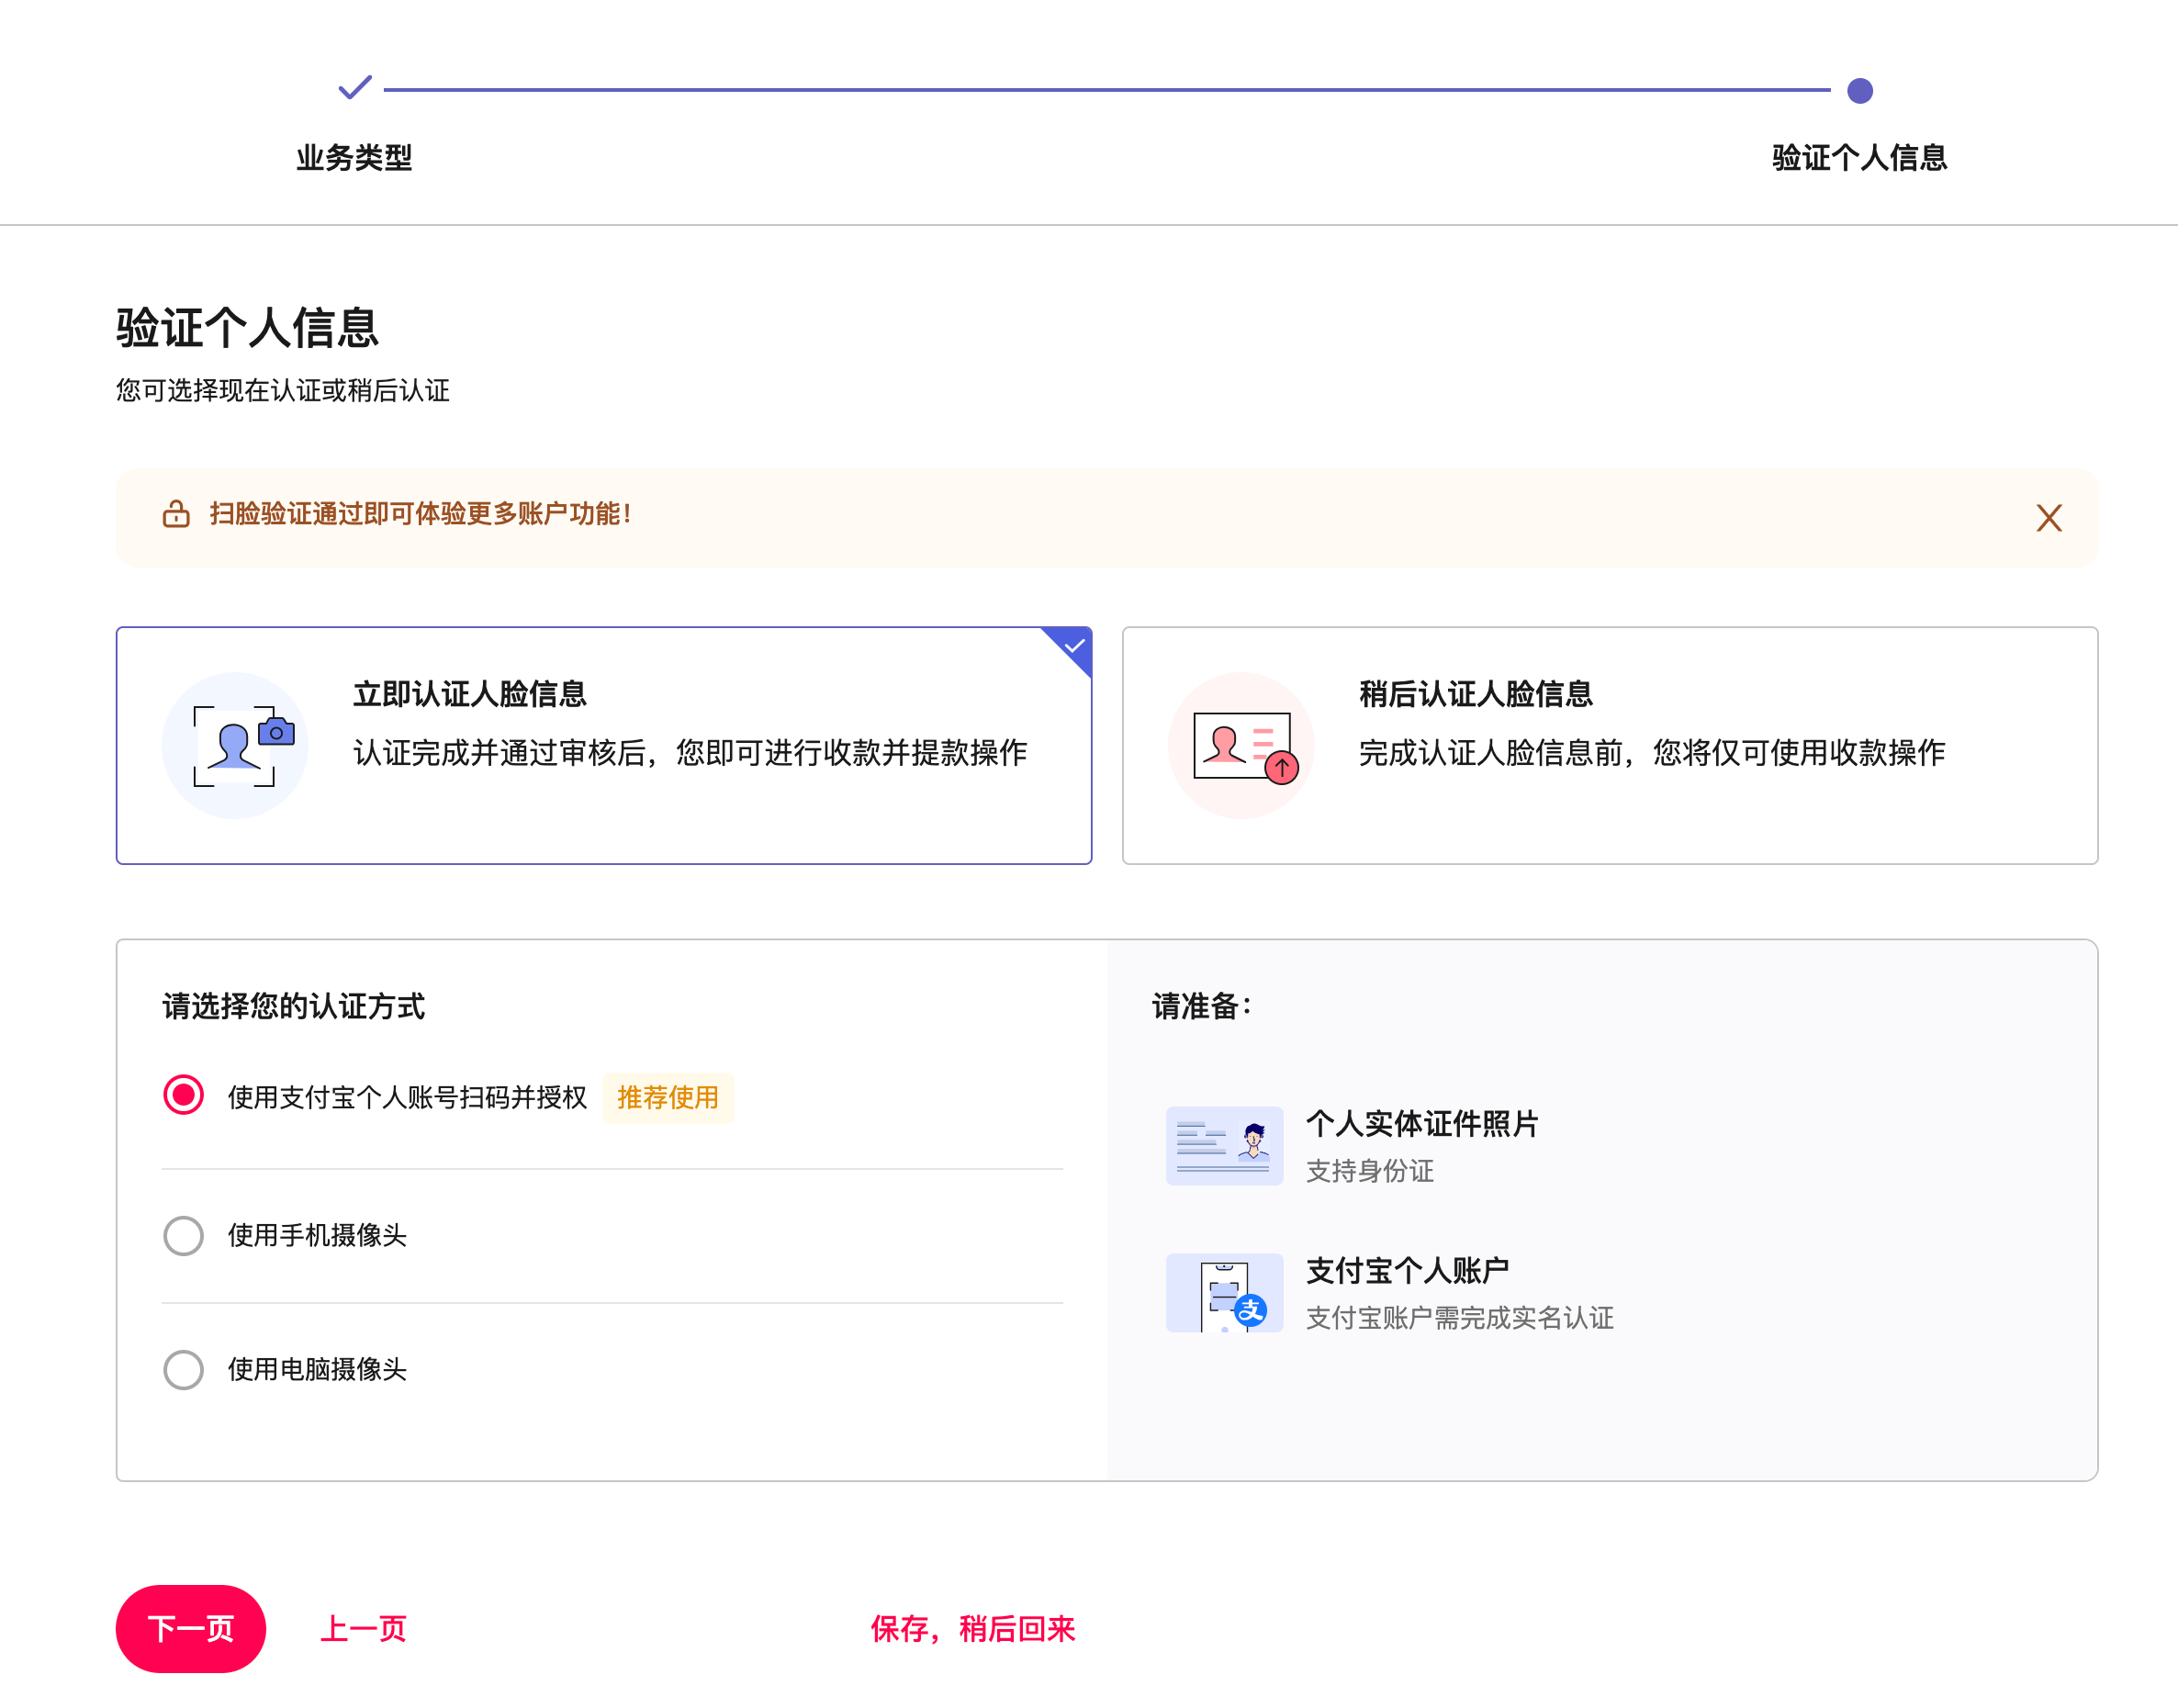This screenshot has height=1708, width=2178.
Task: Click the Alipay personal account icon
Action: (x=1223, y=1292)
